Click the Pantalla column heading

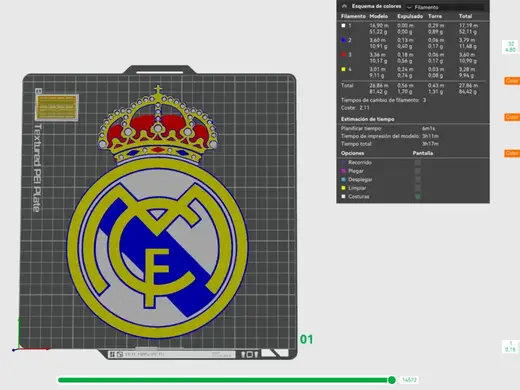(423, 153)
